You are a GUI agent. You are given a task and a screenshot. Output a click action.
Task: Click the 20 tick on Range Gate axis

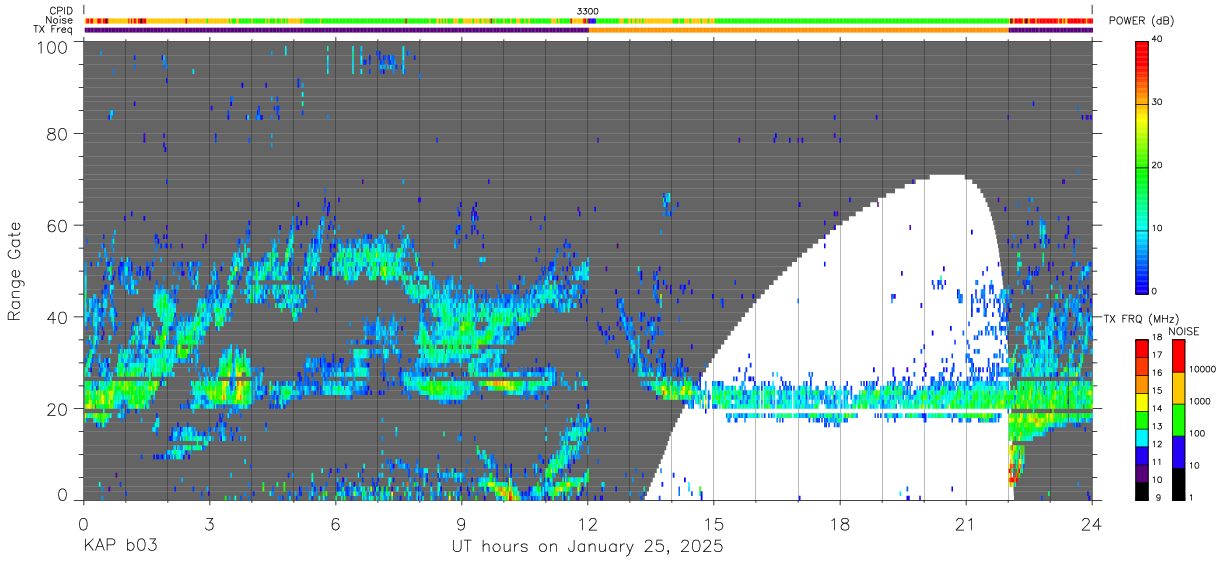58,409
